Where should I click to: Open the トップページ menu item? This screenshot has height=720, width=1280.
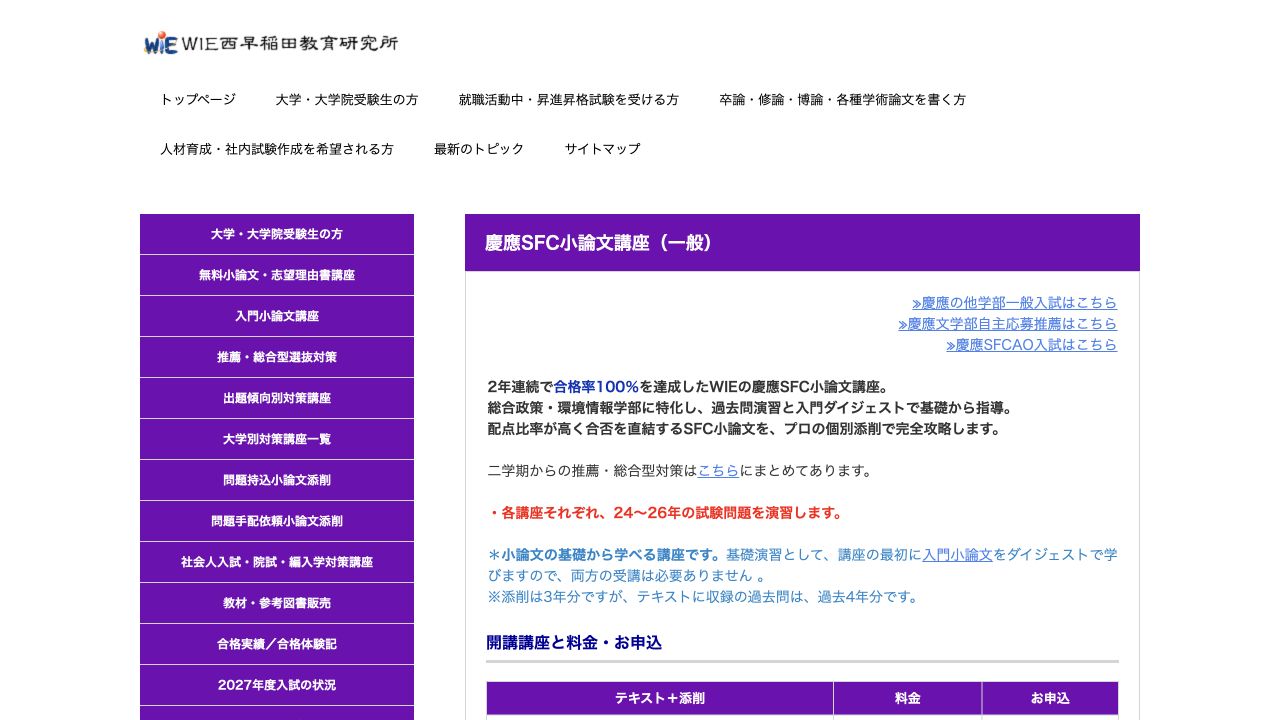point(198,100)
